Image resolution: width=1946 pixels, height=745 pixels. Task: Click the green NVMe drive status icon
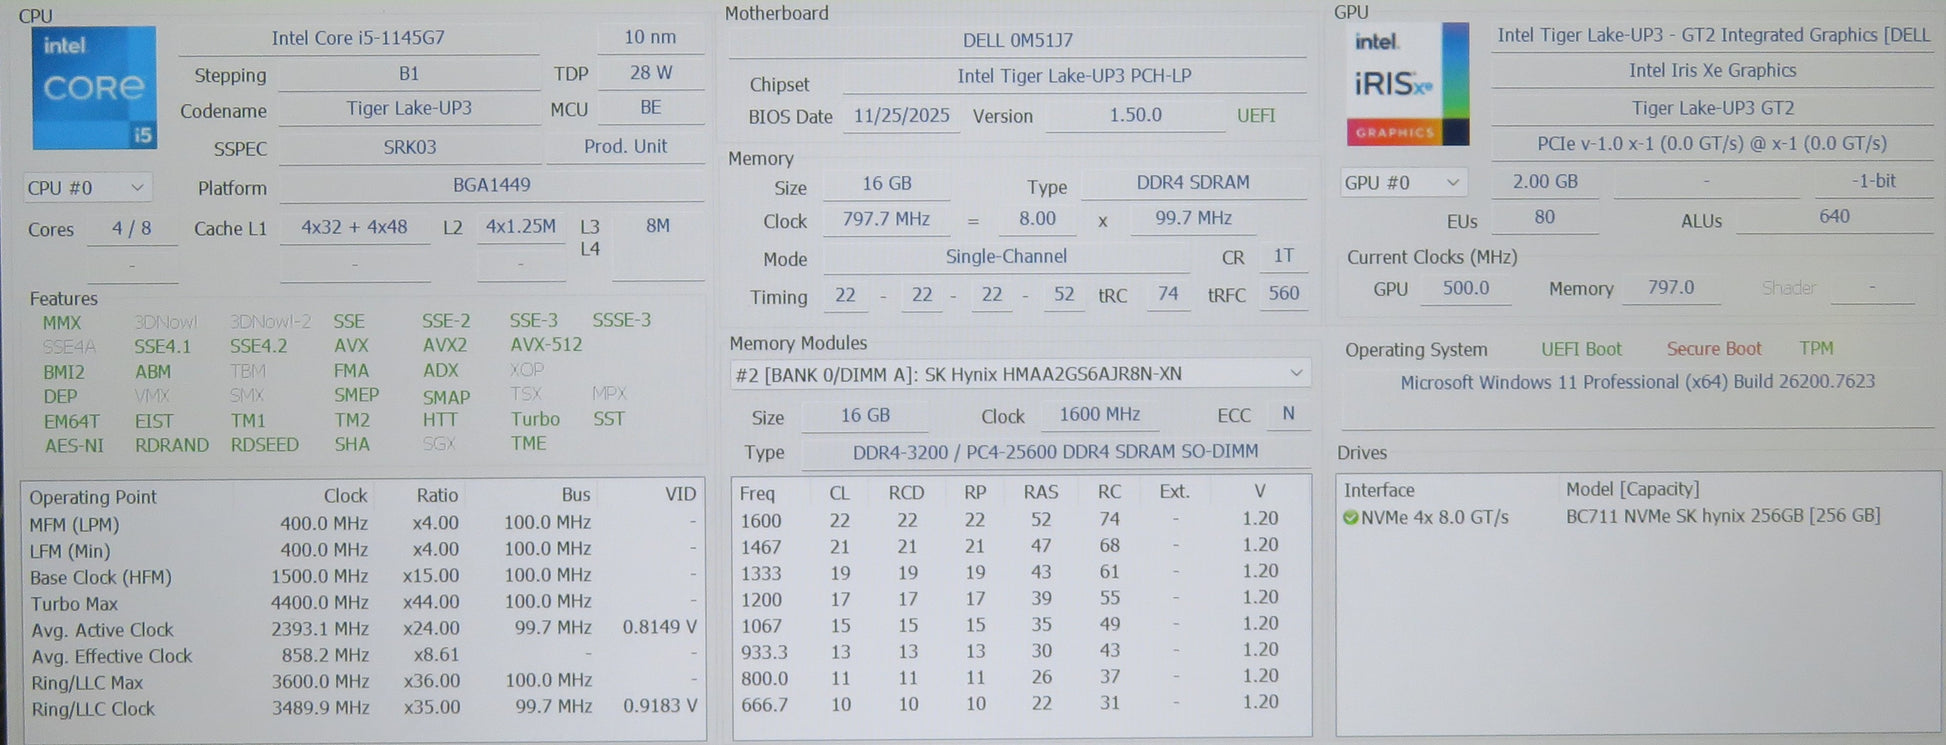tap(1350, 518)
